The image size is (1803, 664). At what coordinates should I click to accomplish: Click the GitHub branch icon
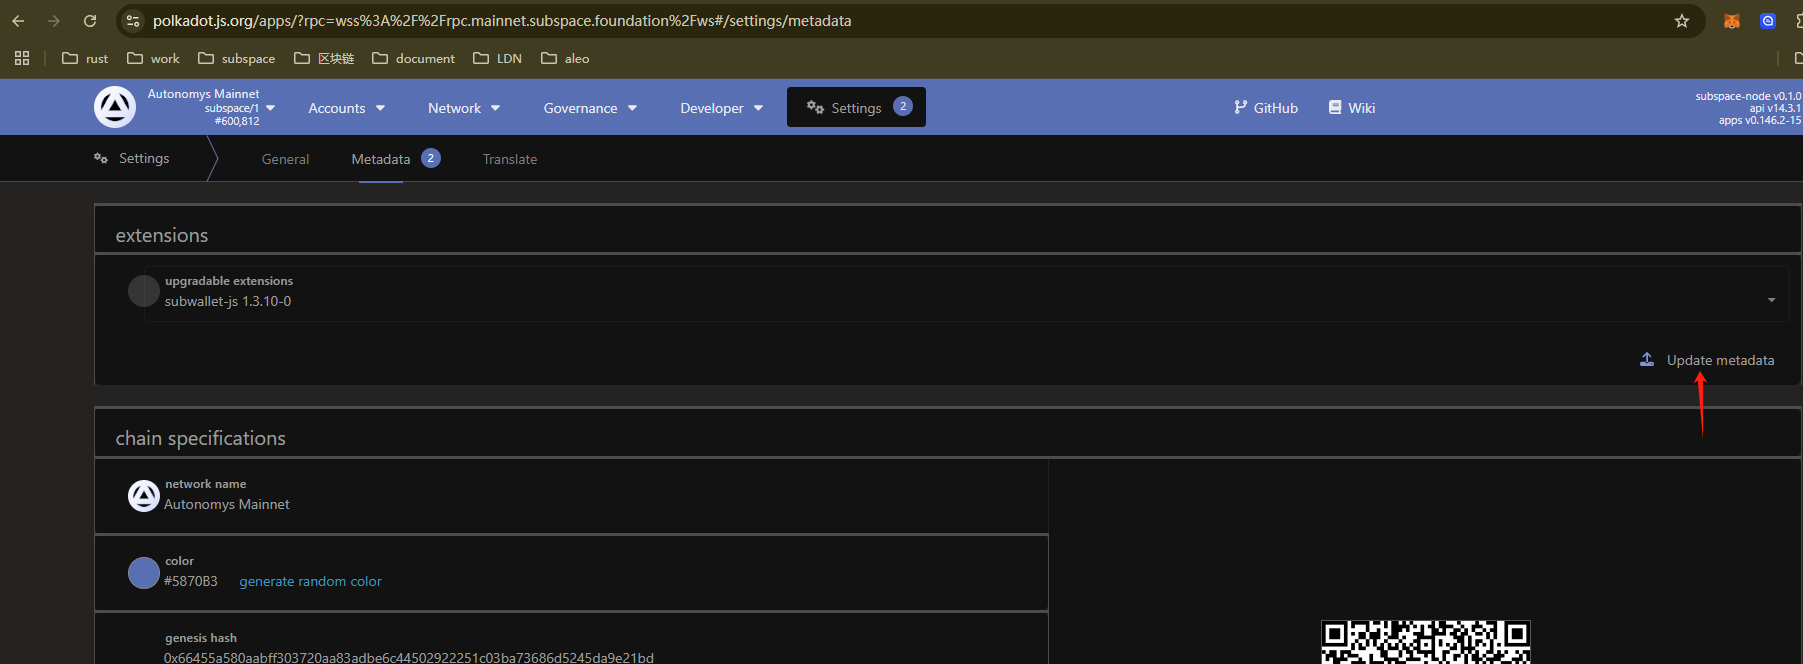[1240, 107]
